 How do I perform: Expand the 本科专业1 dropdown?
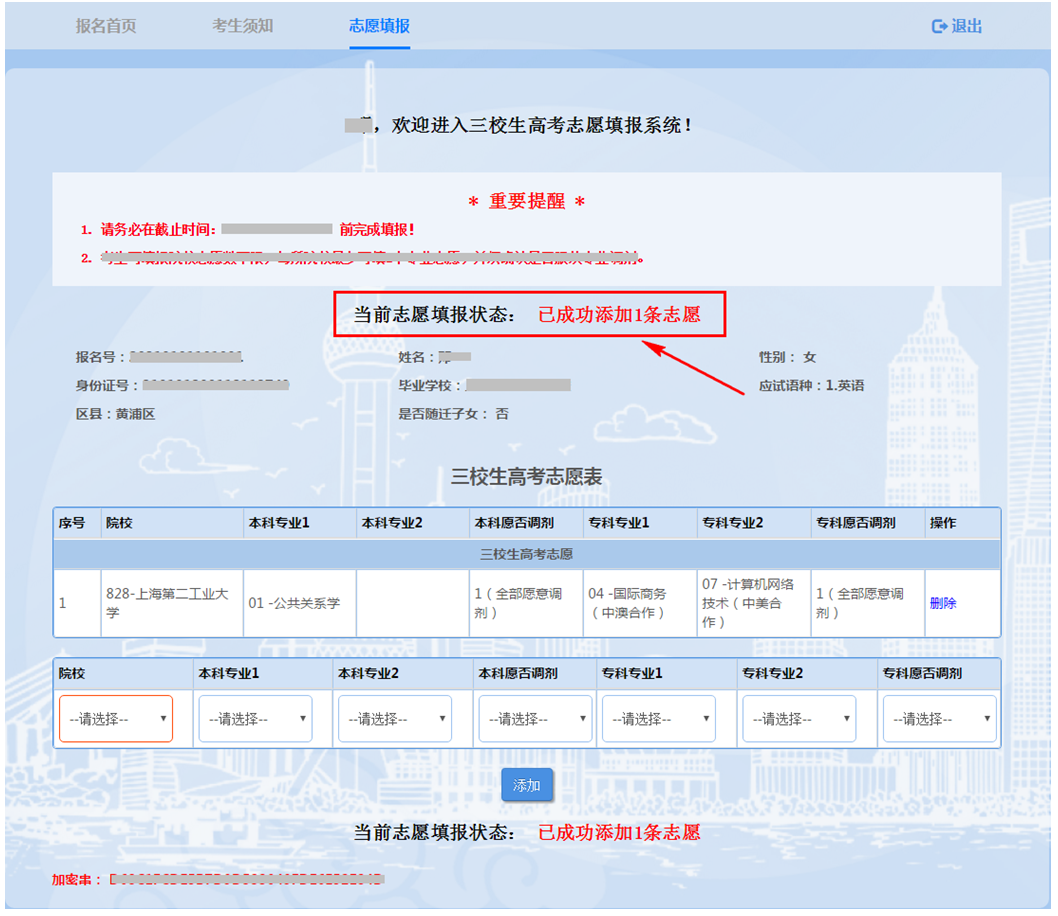(256, 719)
